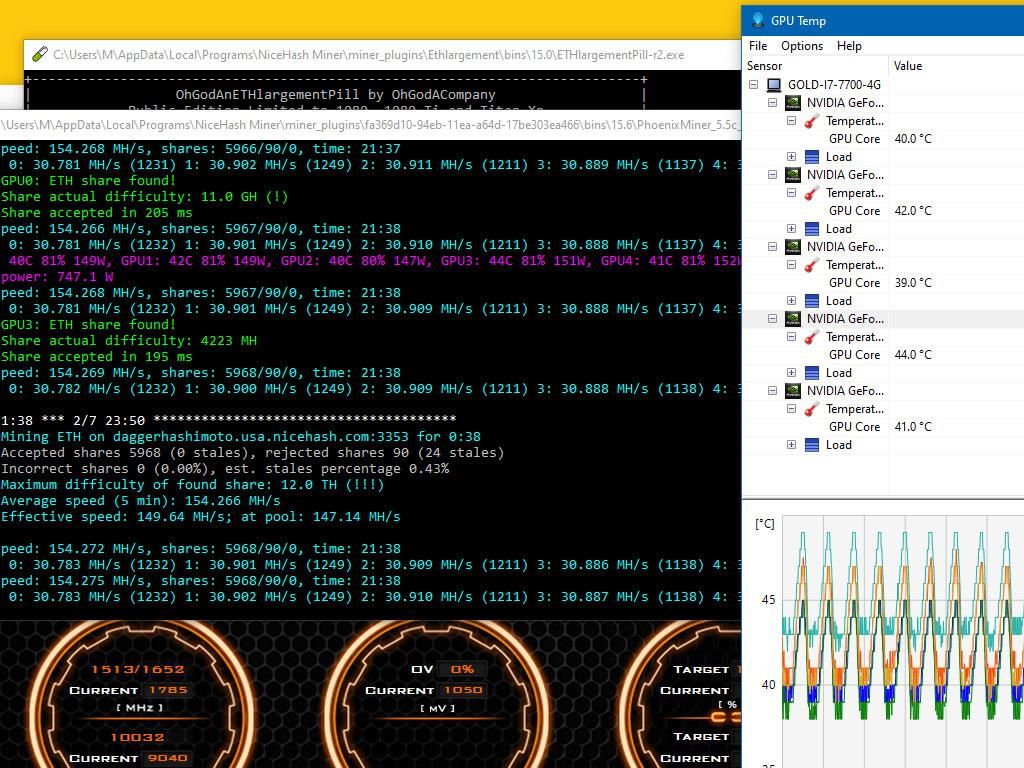Click the ETHlargementPill window title icon

(40, 55)
